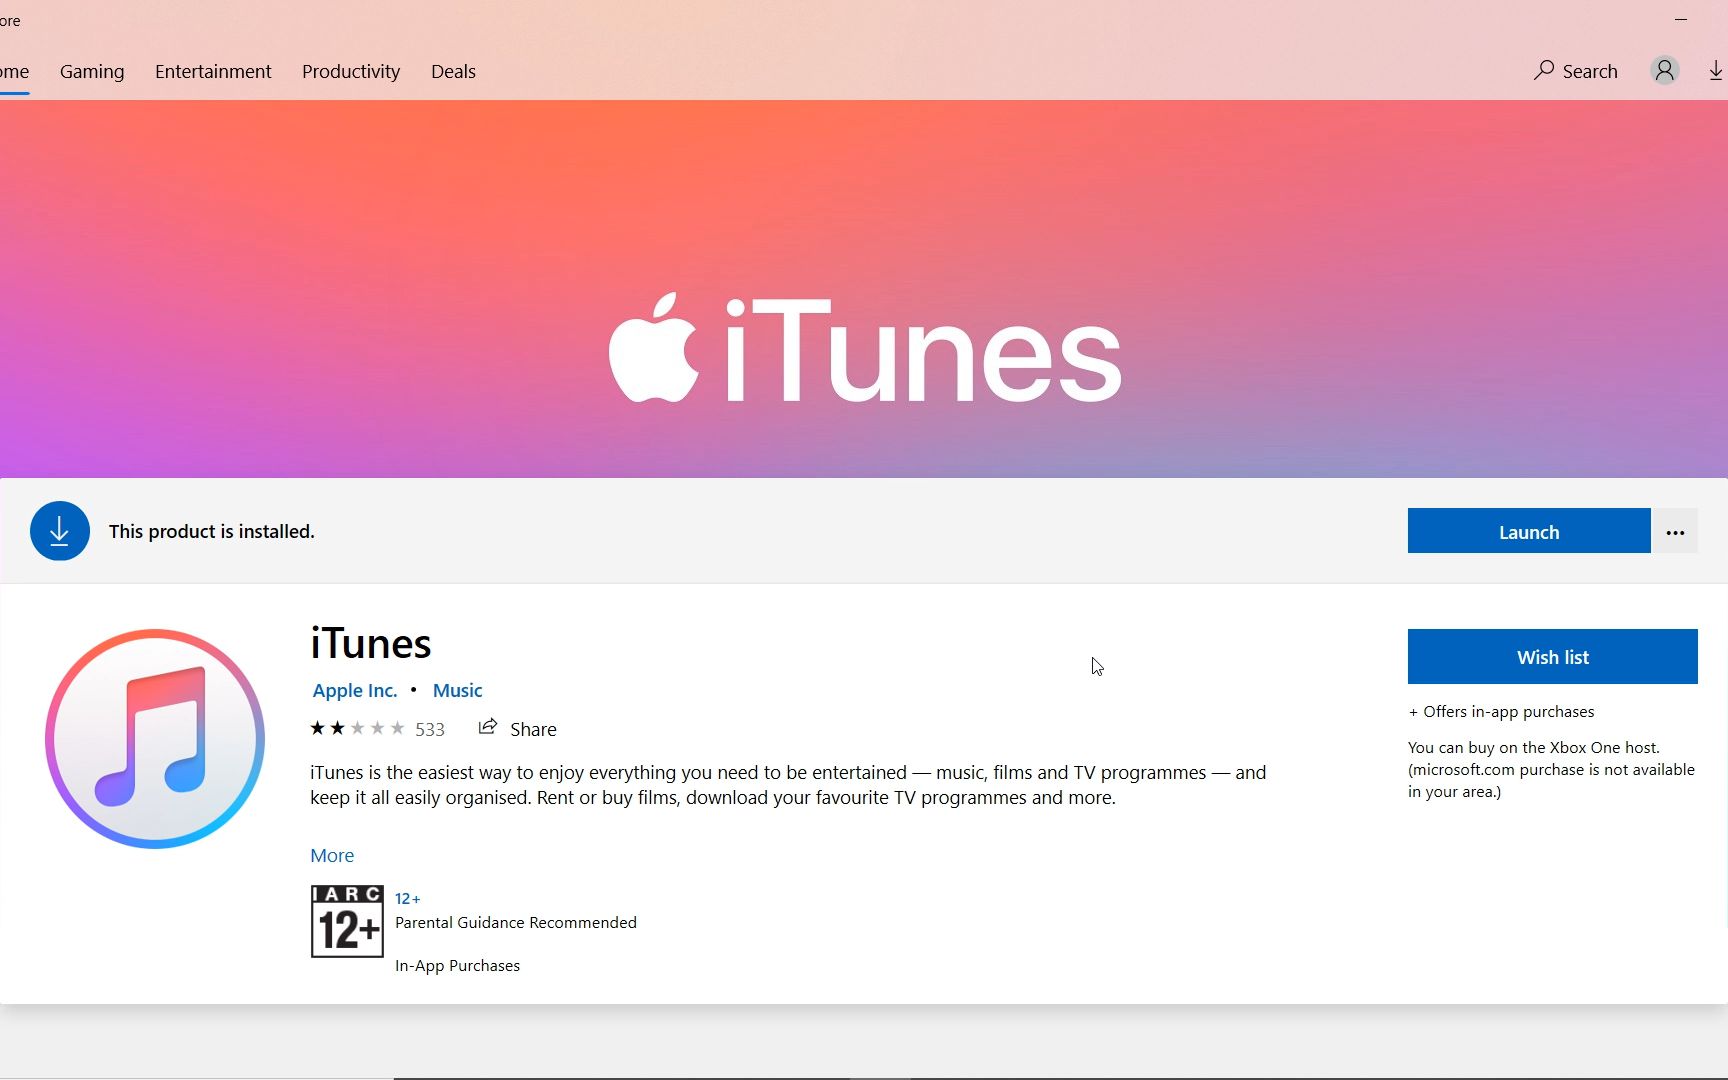Switch to the Home tab
The width and height of the screenshot is (1728, 1080).
pos(15,71)
